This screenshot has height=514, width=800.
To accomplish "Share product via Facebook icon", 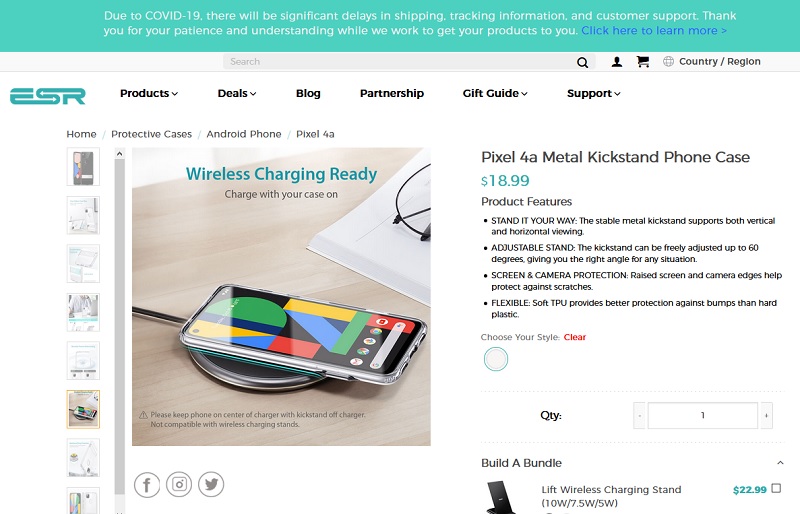I will pos(147,484).
